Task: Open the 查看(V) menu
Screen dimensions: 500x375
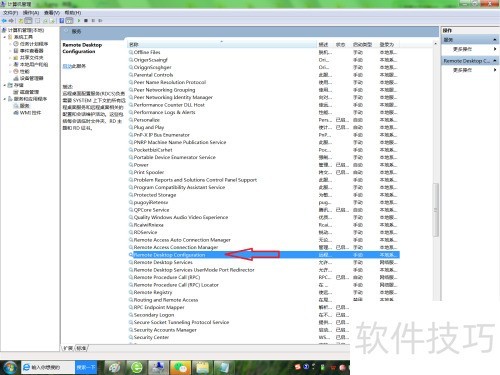Action: coord(52,13)
